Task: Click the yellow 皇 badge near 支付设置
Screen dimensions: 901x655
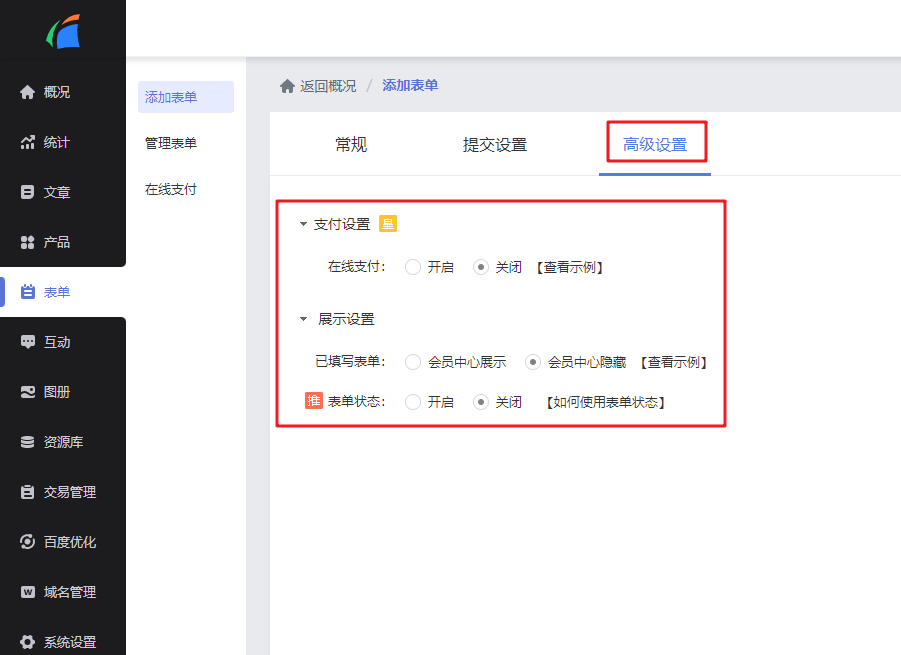Action: (388, 224)
